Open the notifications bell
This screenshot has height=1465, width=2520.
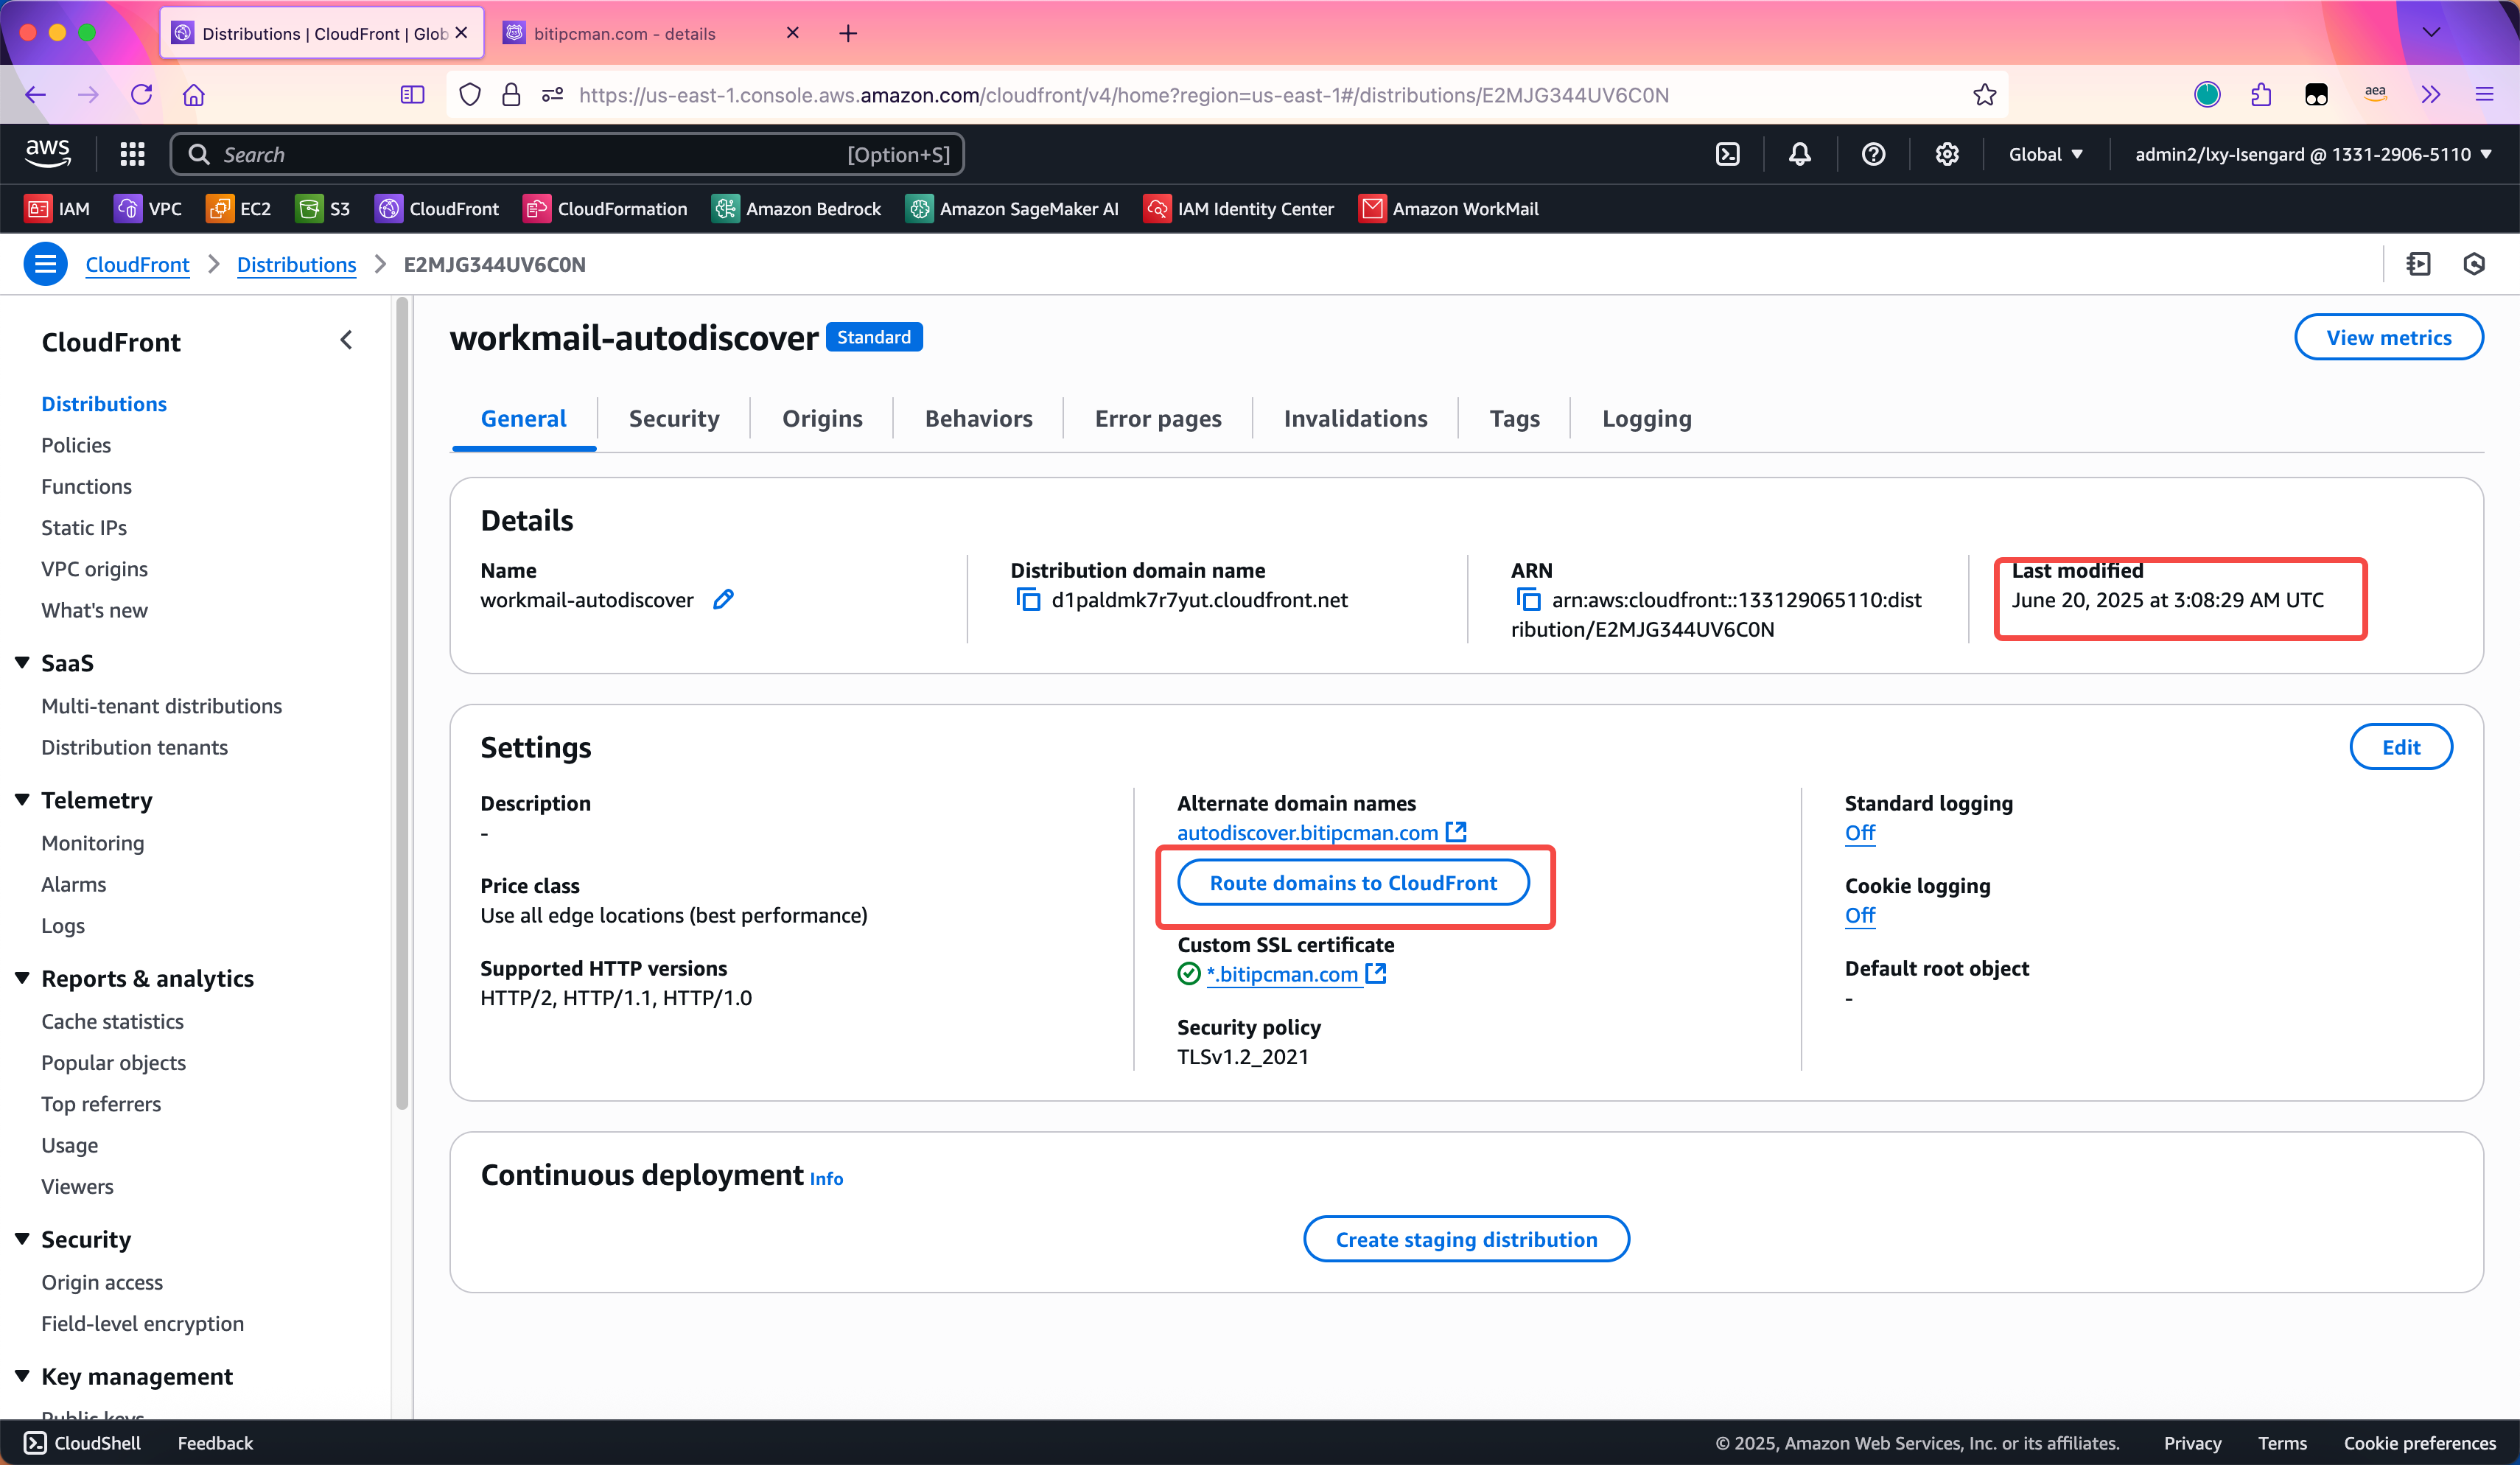point(1799,154)
